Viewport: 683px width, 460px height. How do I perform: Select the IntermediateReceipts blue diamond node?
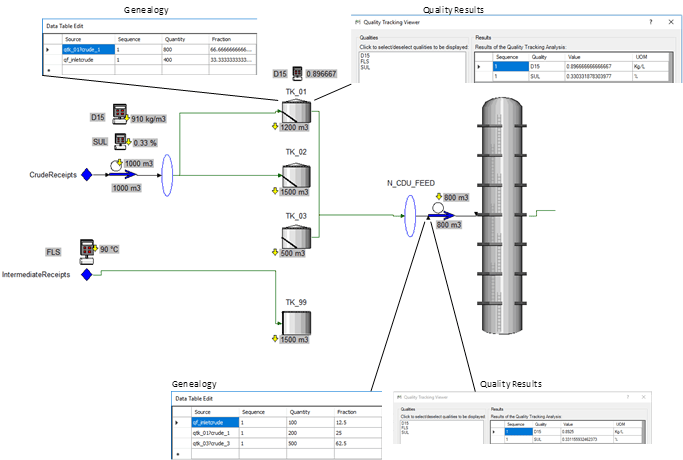tap(86, 274)
